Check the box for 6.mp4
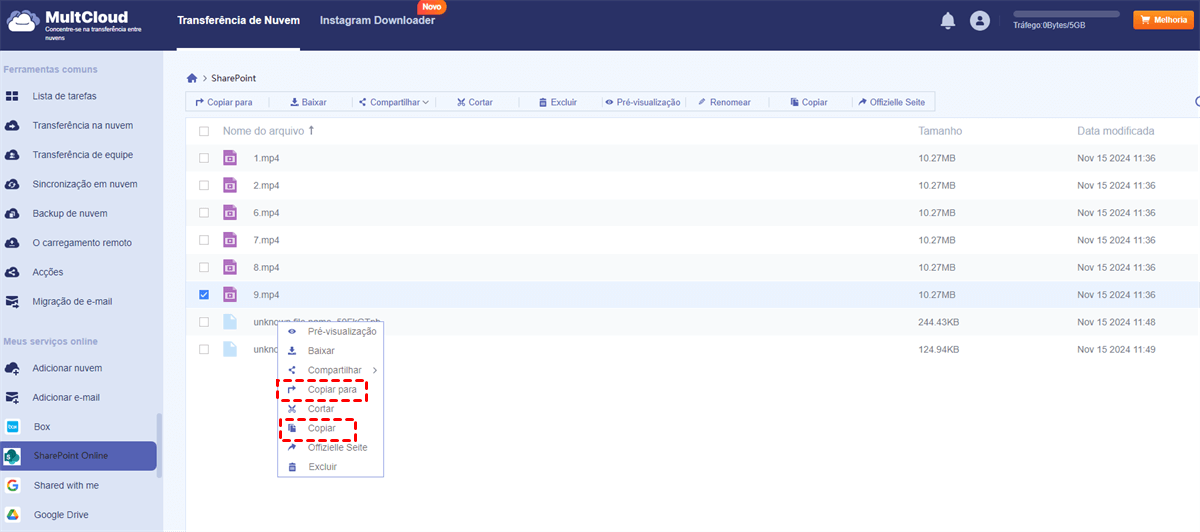 click(x=204, y=213)
